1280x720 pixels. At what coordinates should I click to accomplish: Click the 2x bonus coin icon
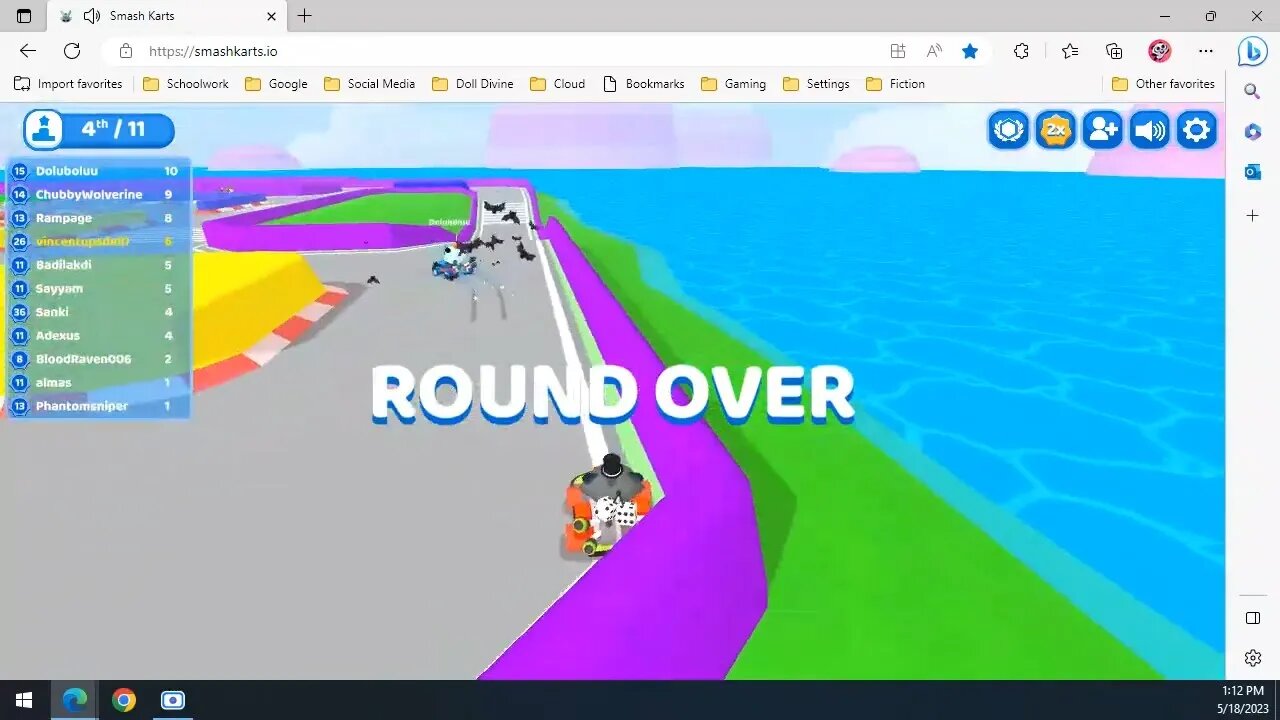(x=1055, y=130)
